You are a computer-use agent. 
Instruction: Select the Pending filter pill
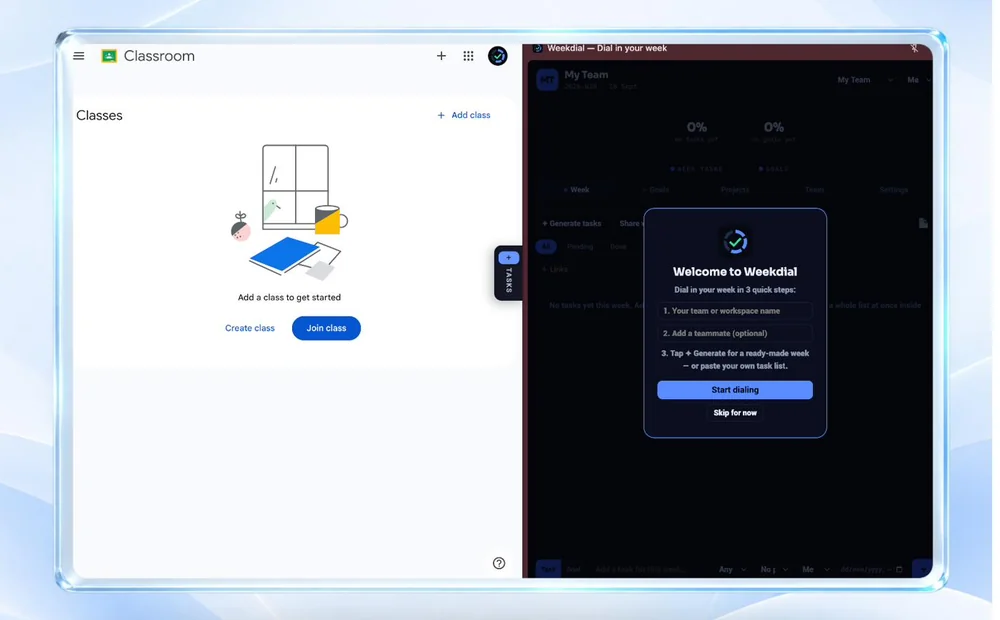[x=580, y=246]
